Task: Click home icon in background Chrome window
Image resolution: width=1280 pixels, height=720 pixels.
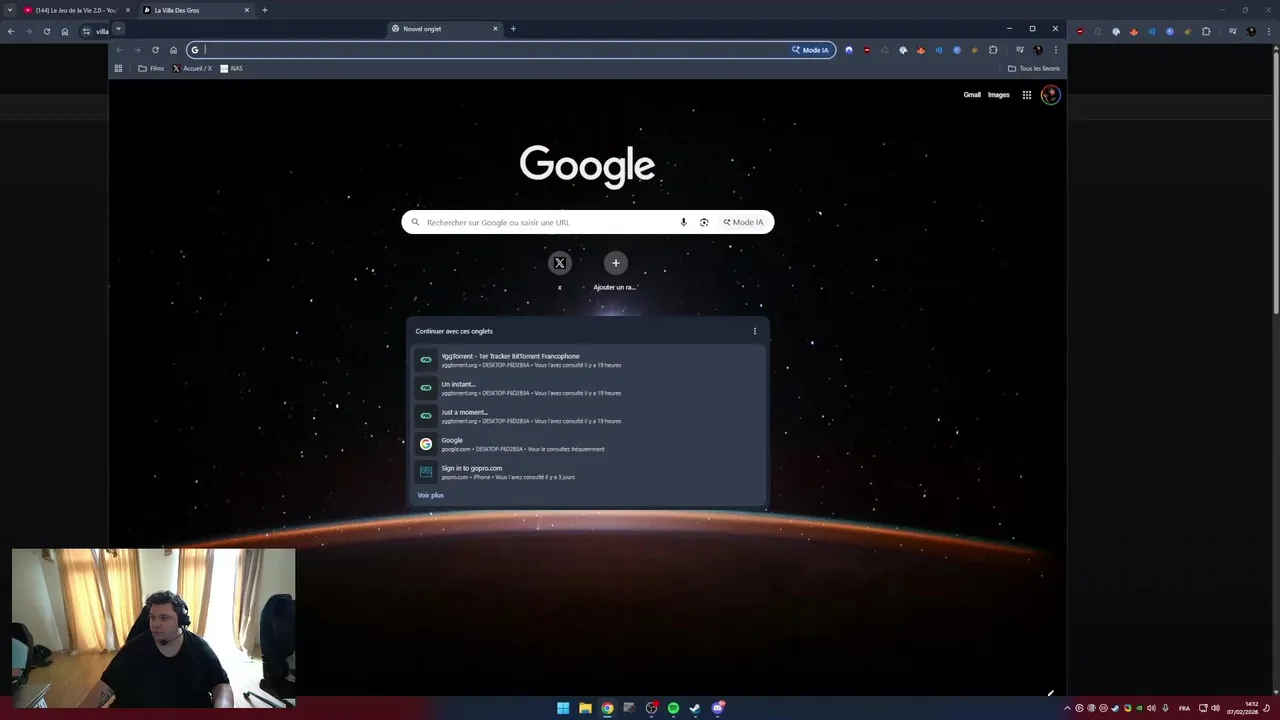Action: (65, 31)
